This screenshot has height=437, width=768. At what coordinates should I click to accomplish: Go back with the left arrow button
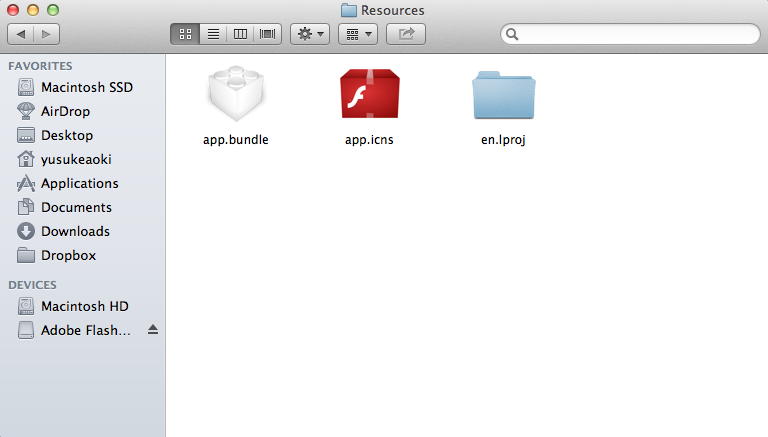21,34
